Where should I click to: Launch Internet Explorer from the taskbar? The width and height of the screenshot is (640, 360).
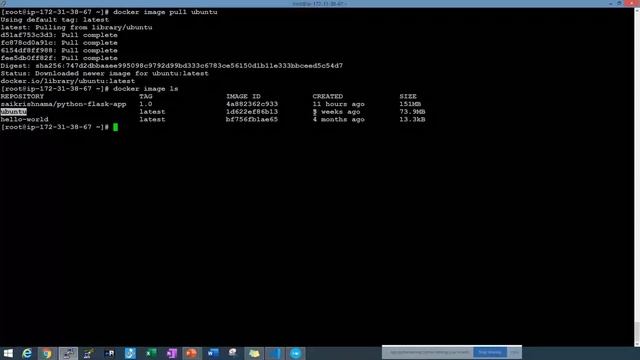27,353
